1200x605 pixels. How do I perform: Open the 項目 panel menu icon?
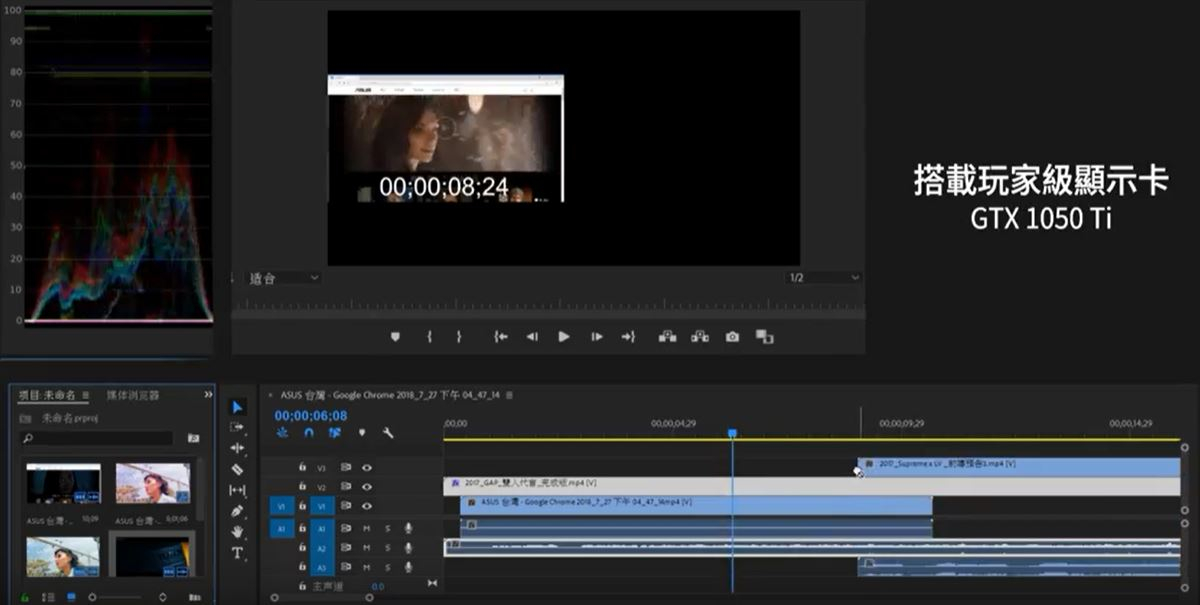pyautogui.click(x=86, y=395)
